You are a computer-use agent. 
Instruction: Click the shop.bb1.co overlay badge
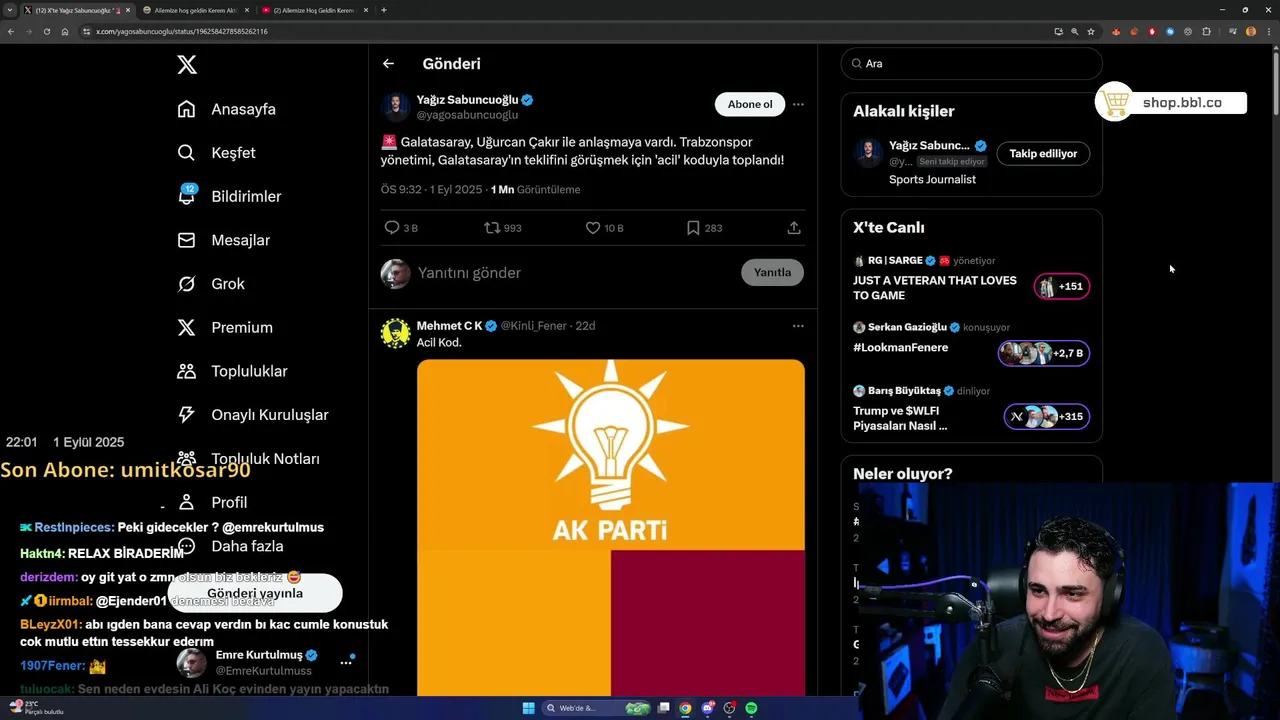[x=1171, y=102]
